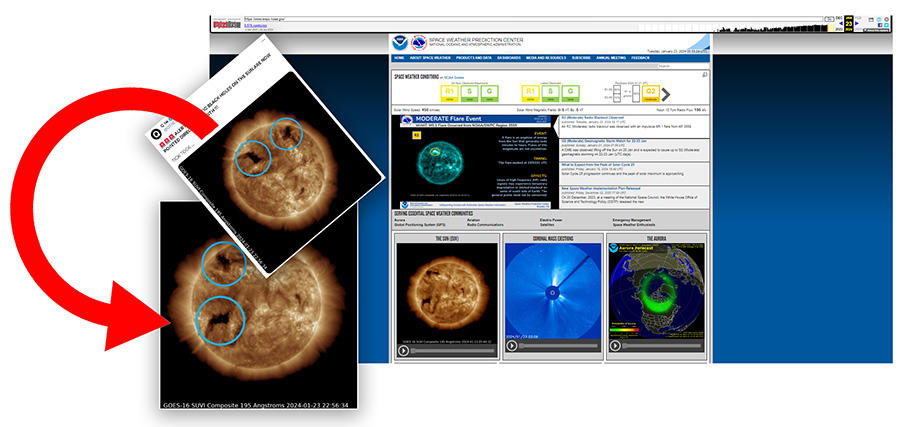Screen dimensions: 900x427
Task: Click the G box under Latest Observed
Action: [x=570, y=94]
